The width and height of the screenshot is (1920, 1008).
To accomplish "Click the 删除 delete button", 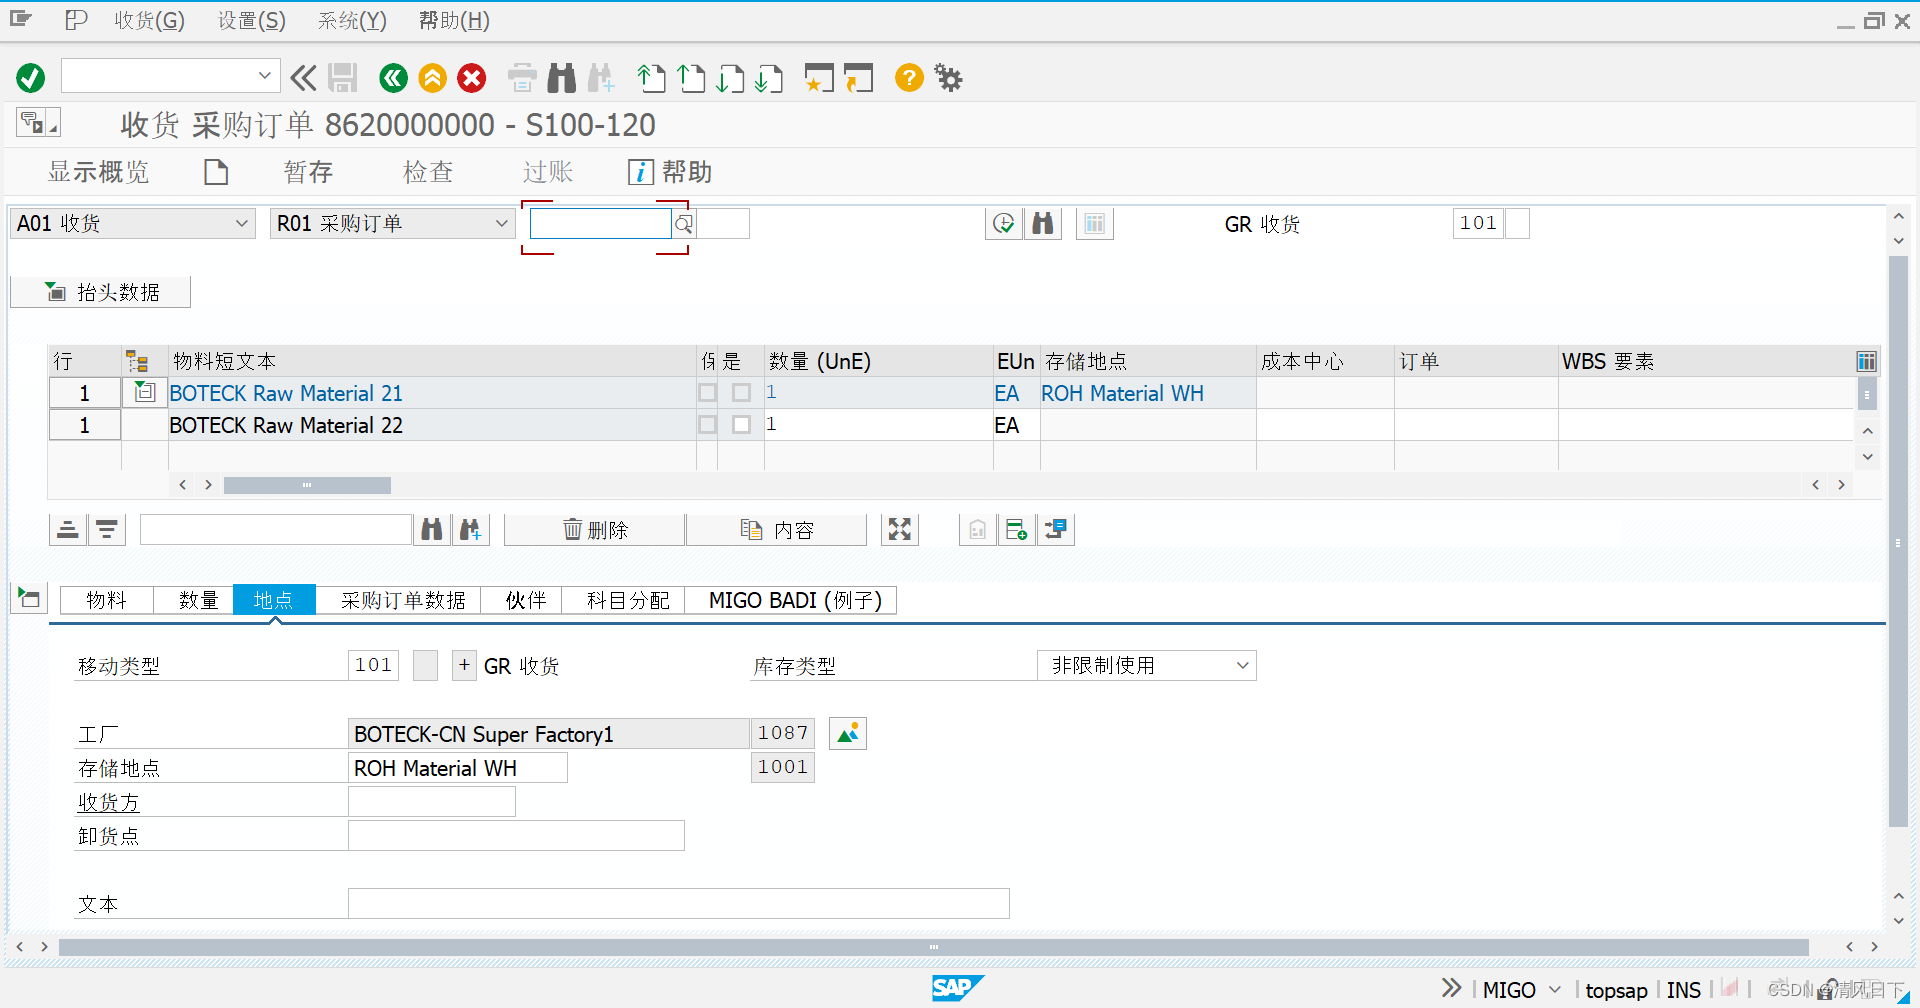I will 595,530.
